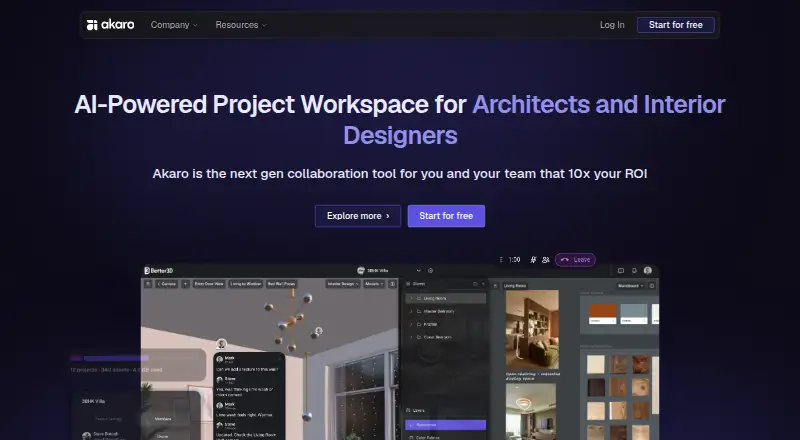The width and height of the screenshot is (800, 440).
Task: Open the Company dropdown menu
Action: 174,25
